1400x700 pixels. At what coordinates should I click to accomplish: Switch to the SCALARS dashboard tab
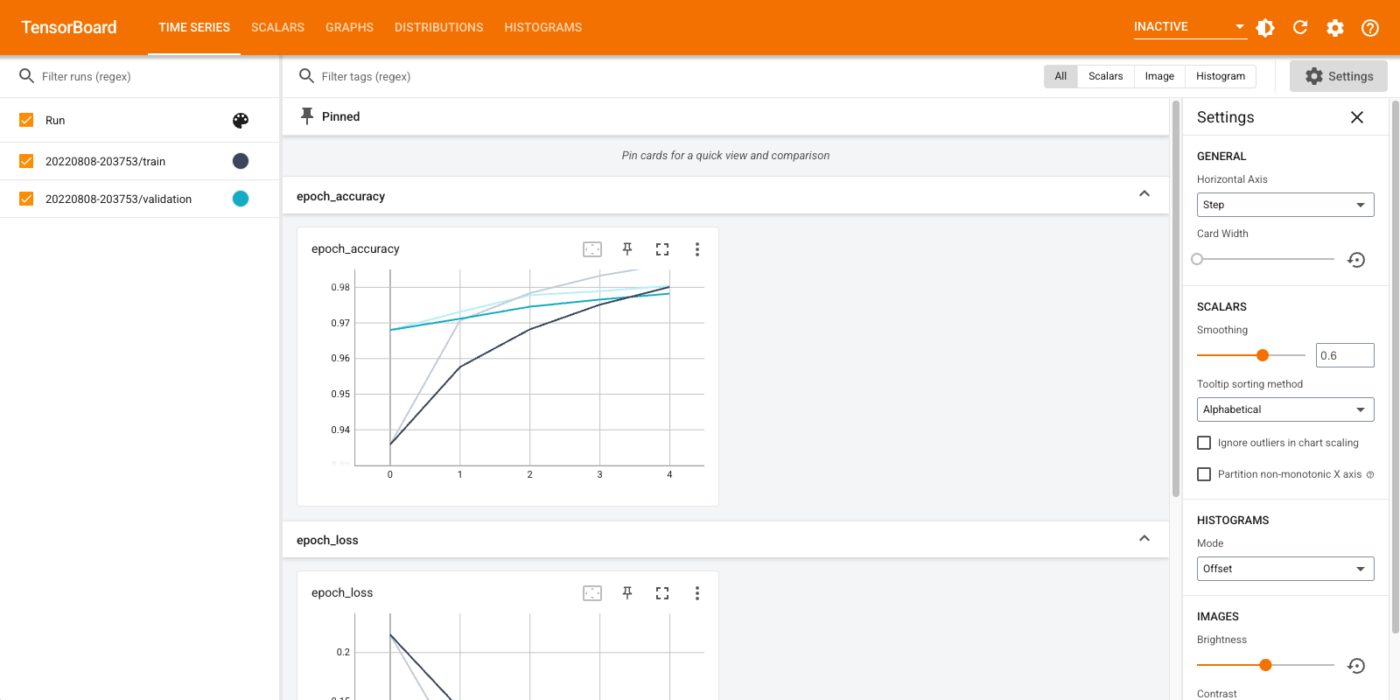pos(277,27)
